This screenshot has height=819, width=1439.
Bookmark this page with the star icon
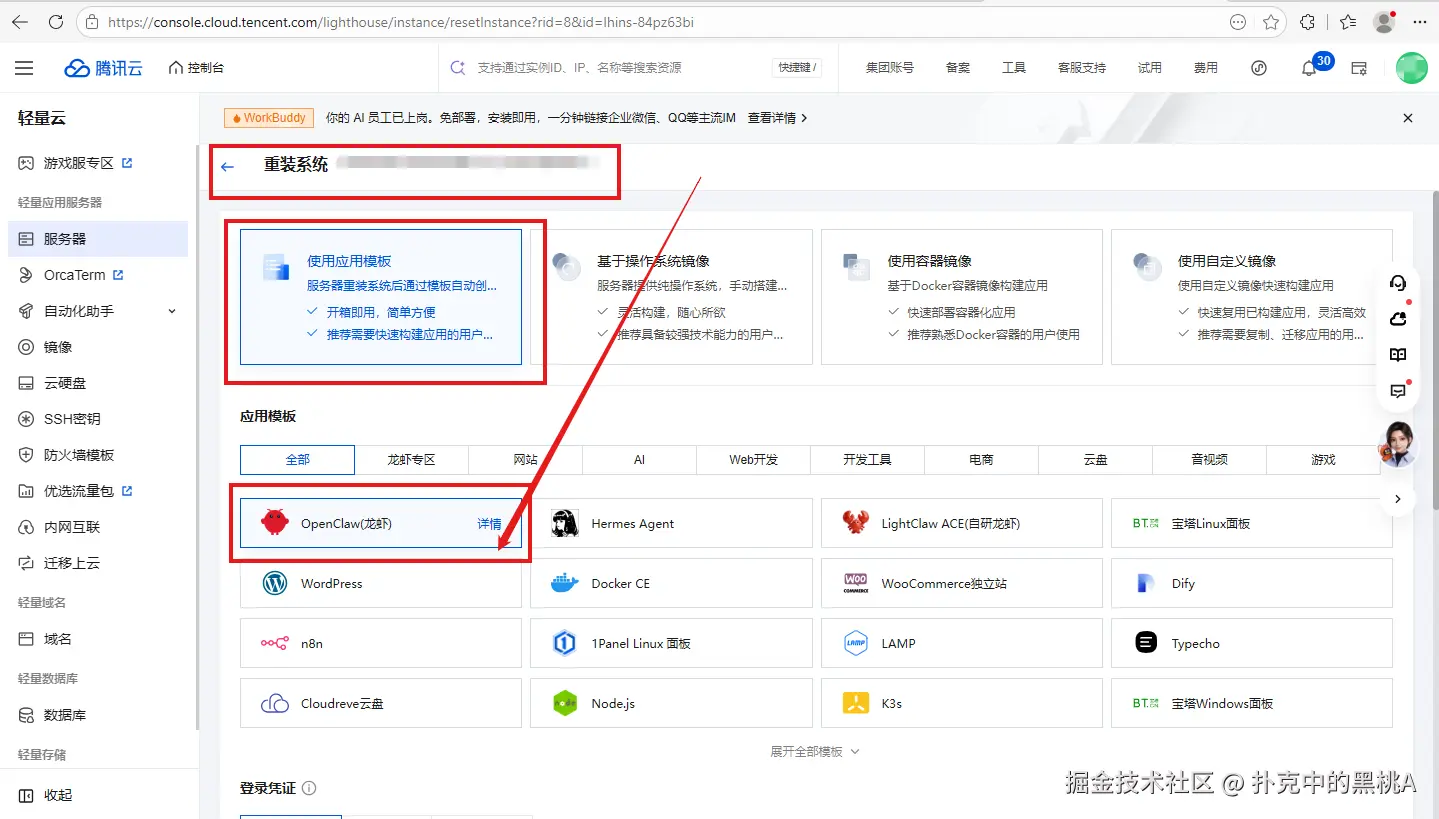pyautogui.click(x=1271, y=21)
